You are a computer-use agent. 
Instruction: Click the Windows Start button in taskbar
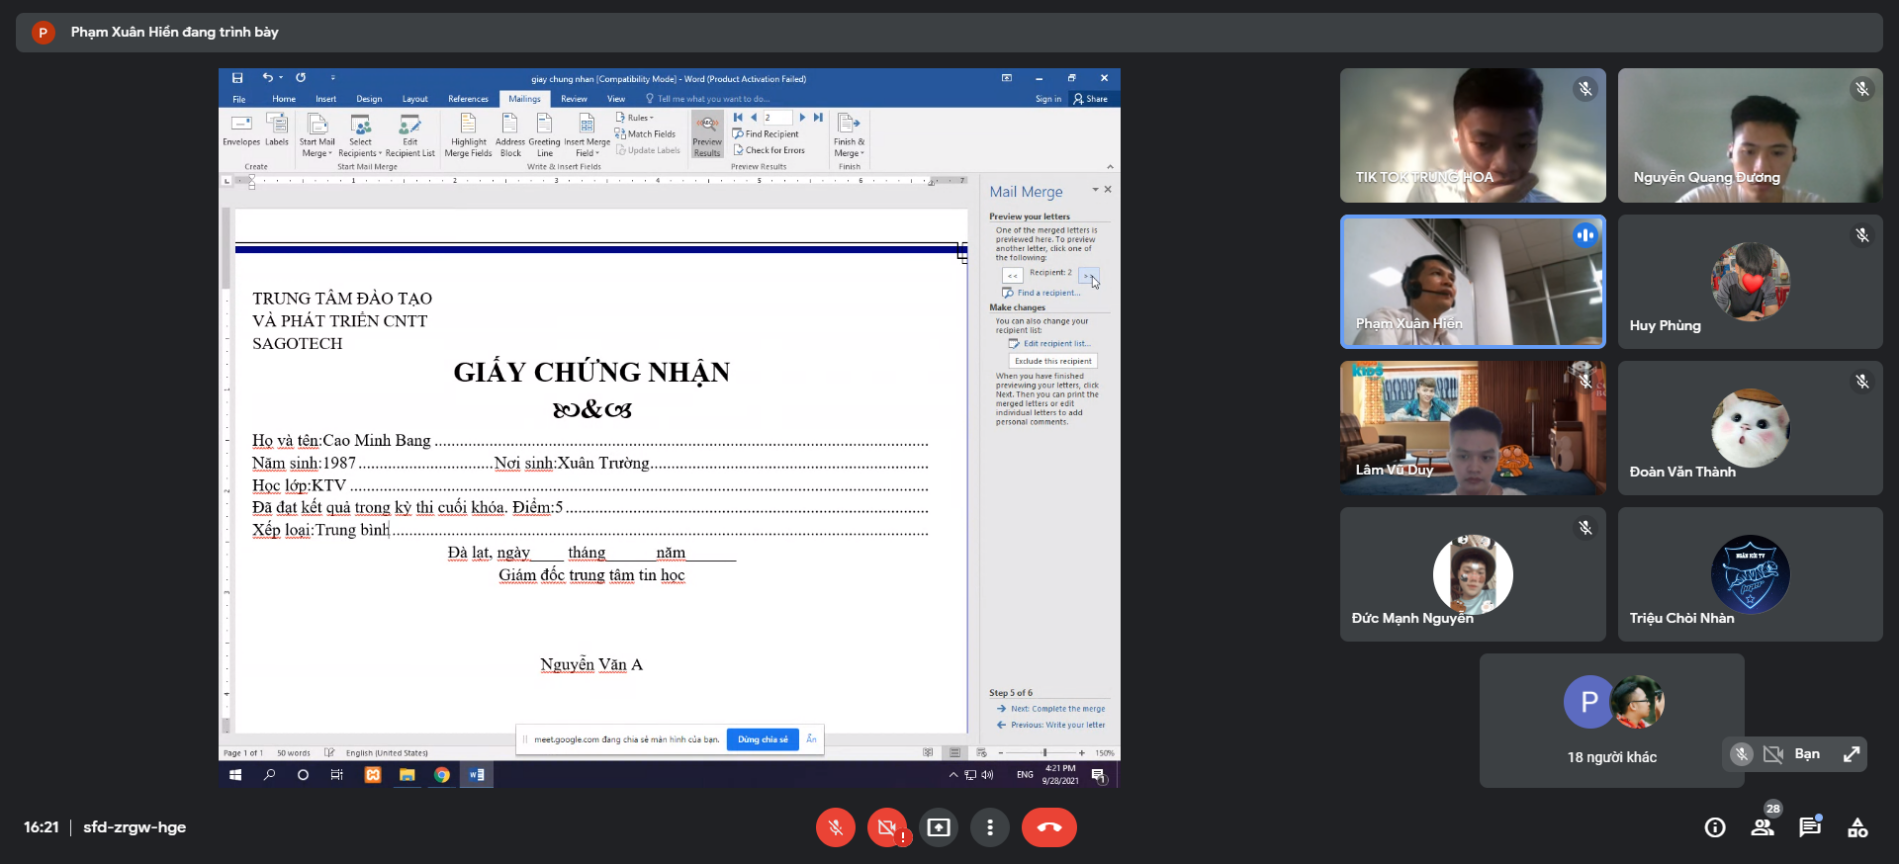[x=236, y=774]
